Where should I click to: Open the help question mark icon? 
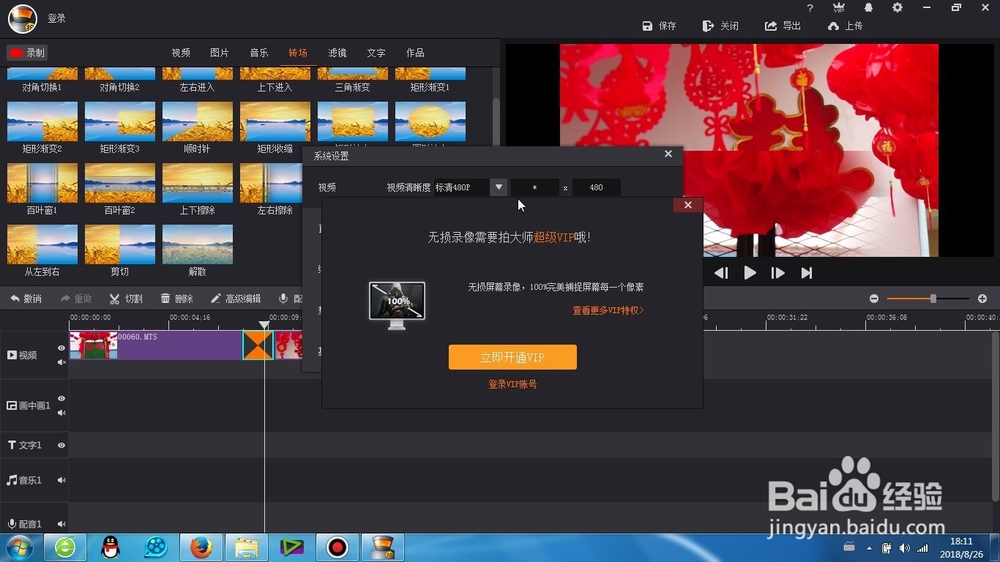(x=810, y=8)
